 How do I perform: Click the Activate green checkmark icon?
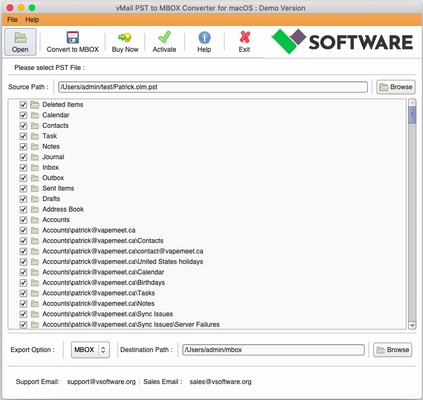tap(164, 37)
